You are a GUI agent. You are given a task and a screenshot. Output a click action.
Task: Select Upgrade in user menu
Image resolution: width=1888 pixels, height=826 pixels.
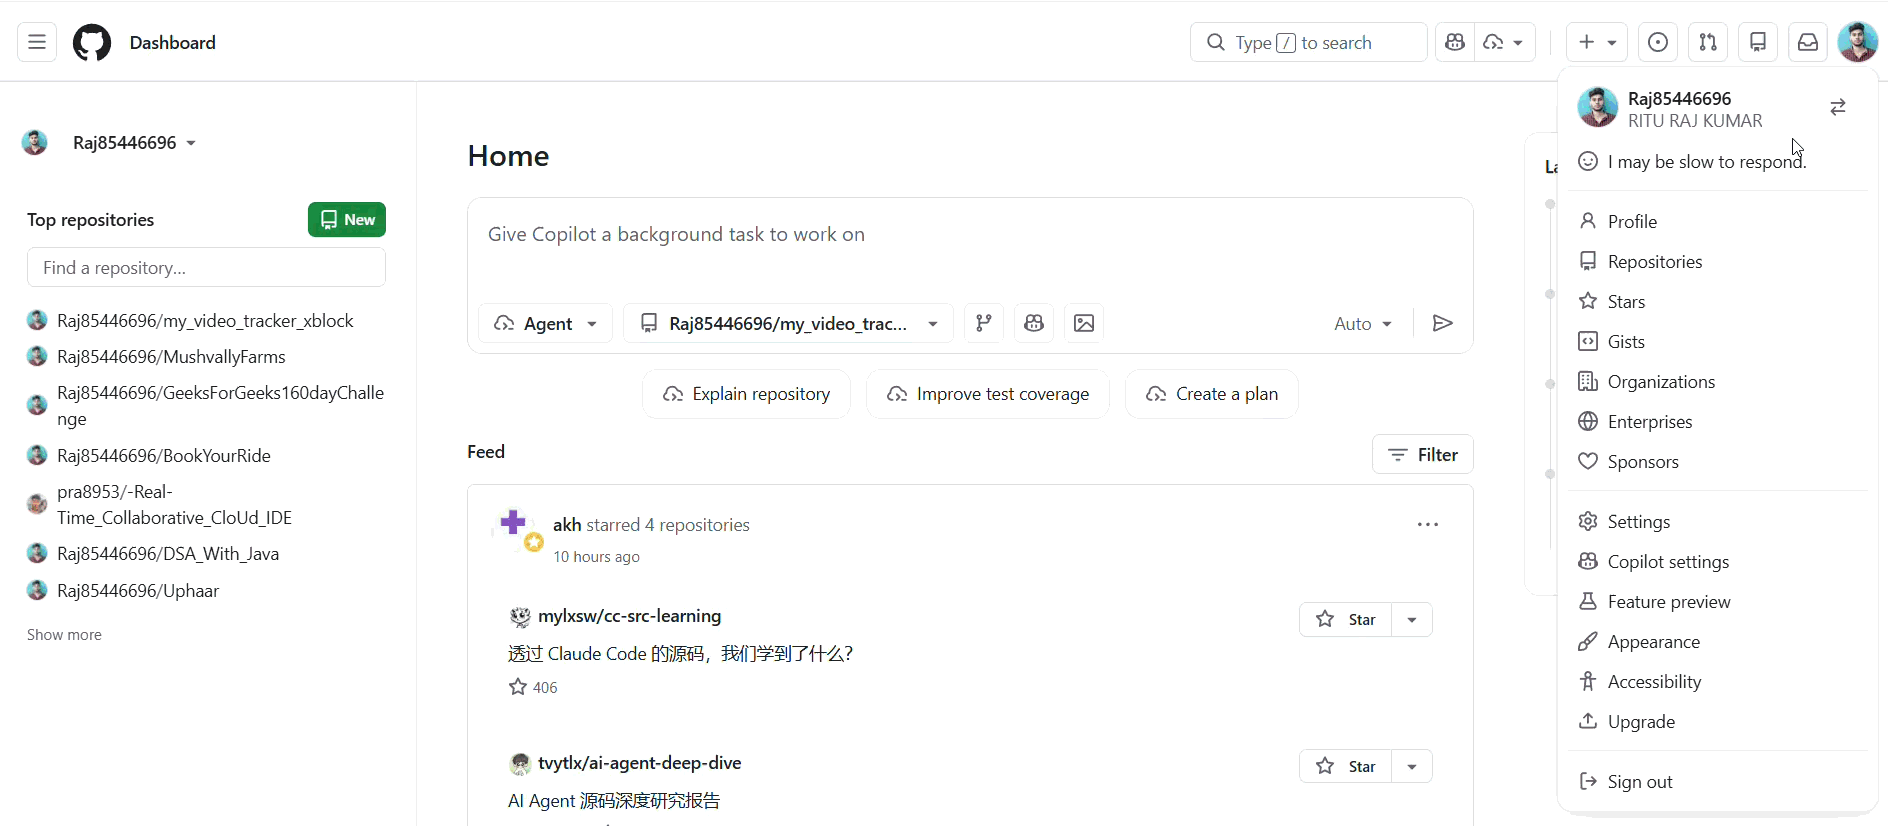click(1717, 721)
